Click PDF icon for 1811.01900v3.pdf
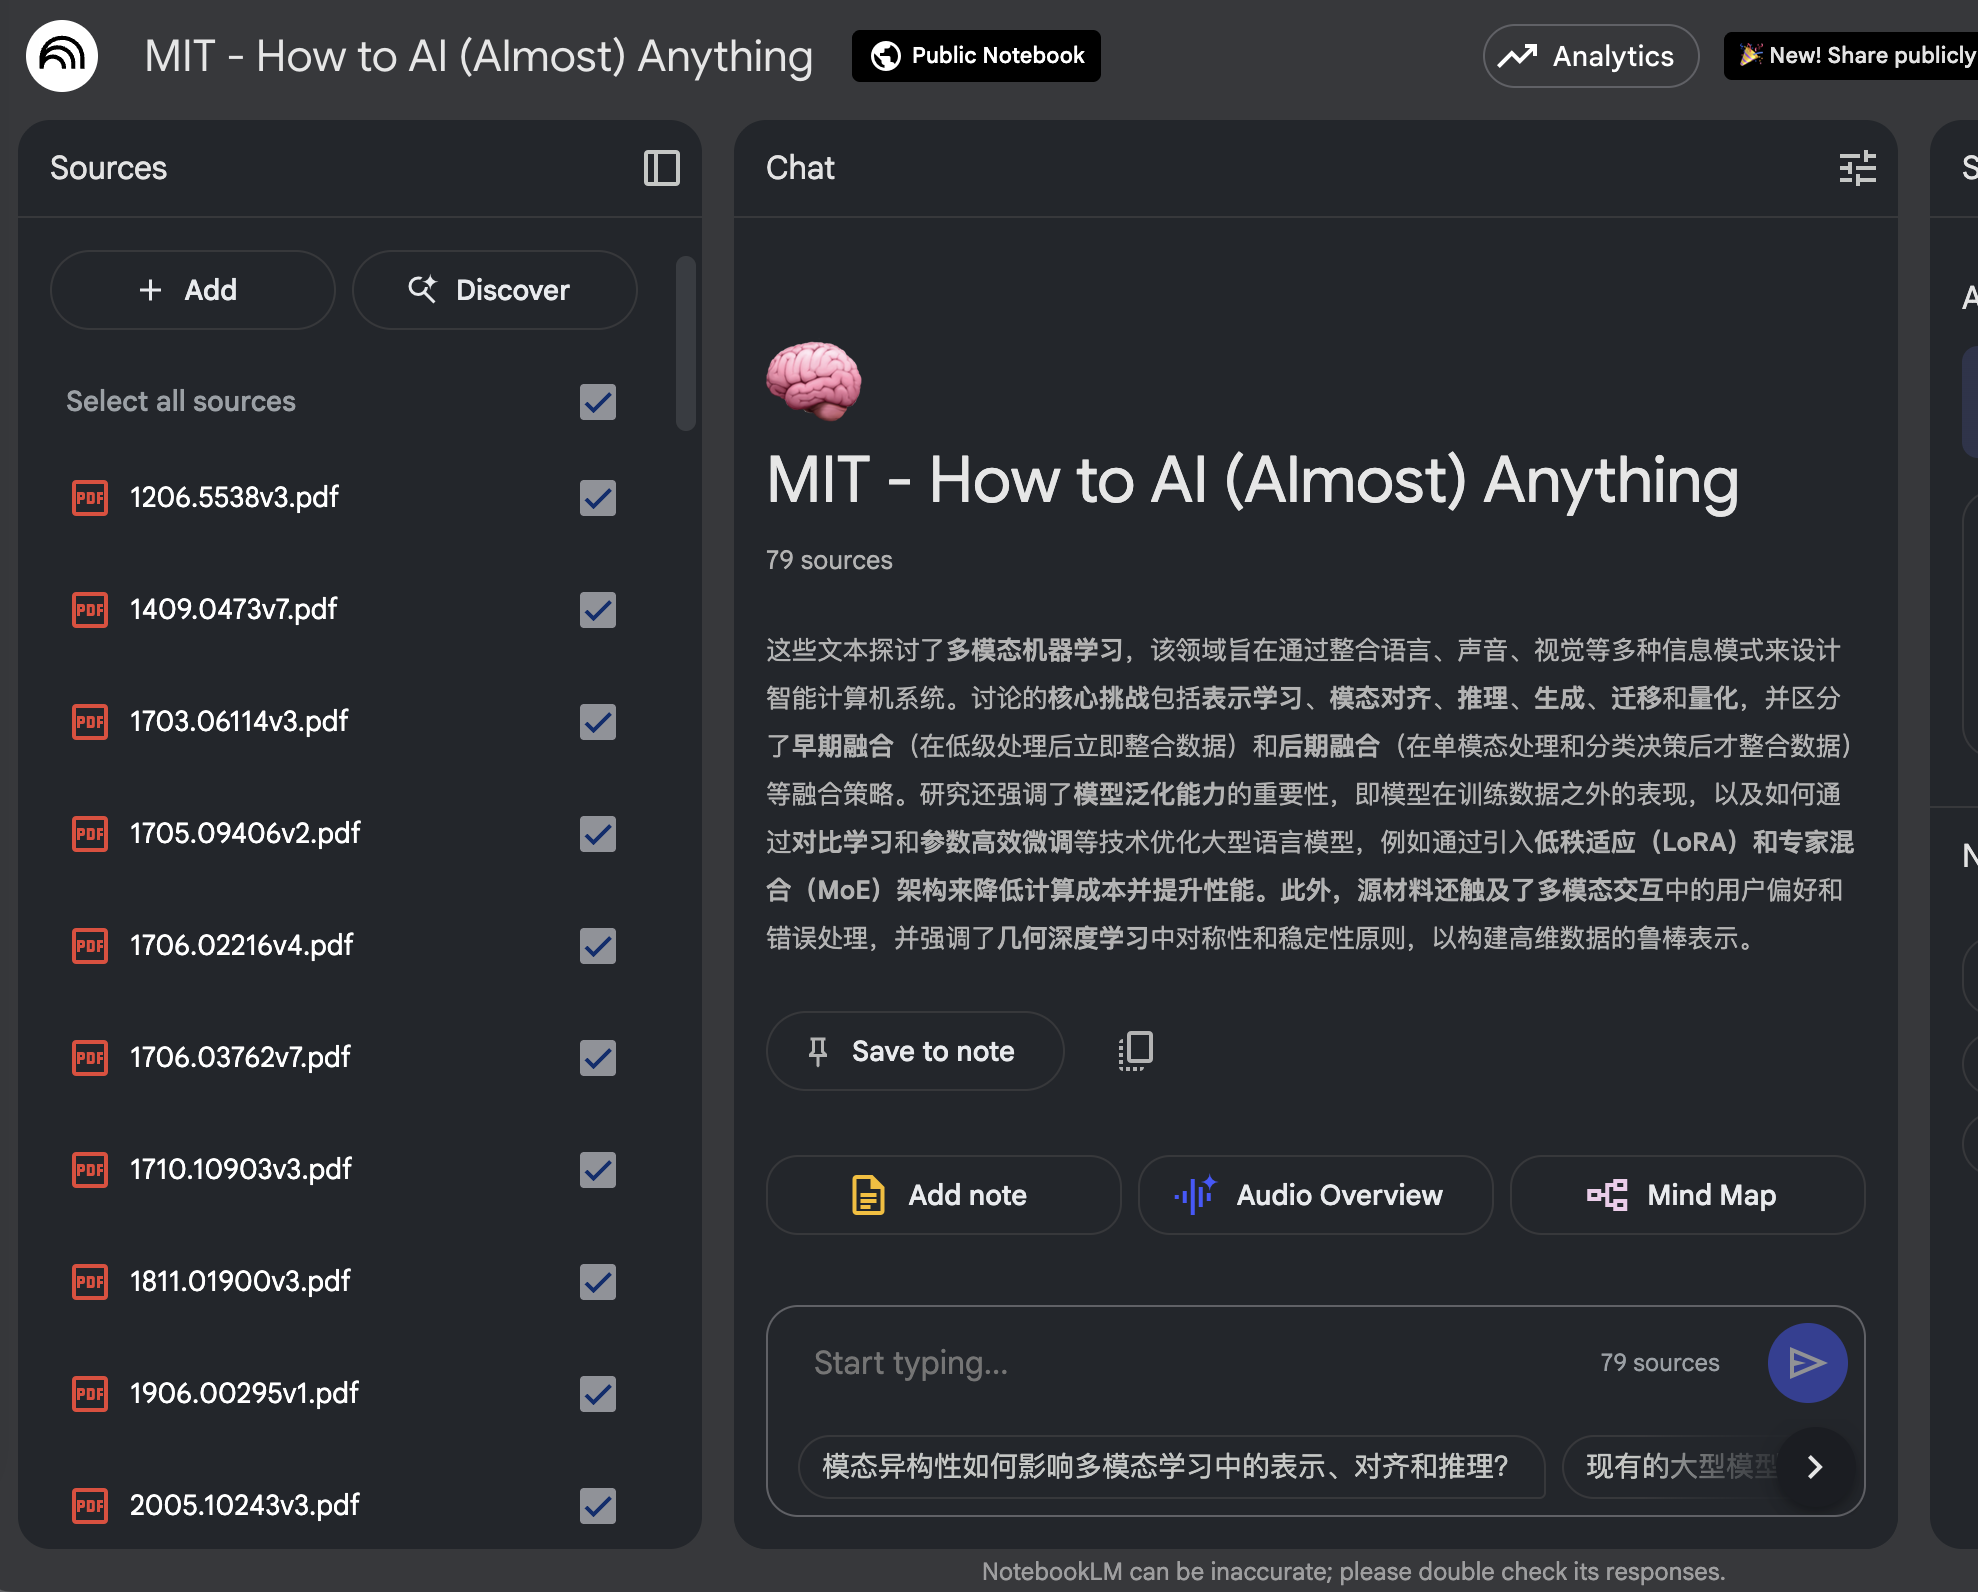Viewport: 1978px width, 1592px height. (90, 1281)
